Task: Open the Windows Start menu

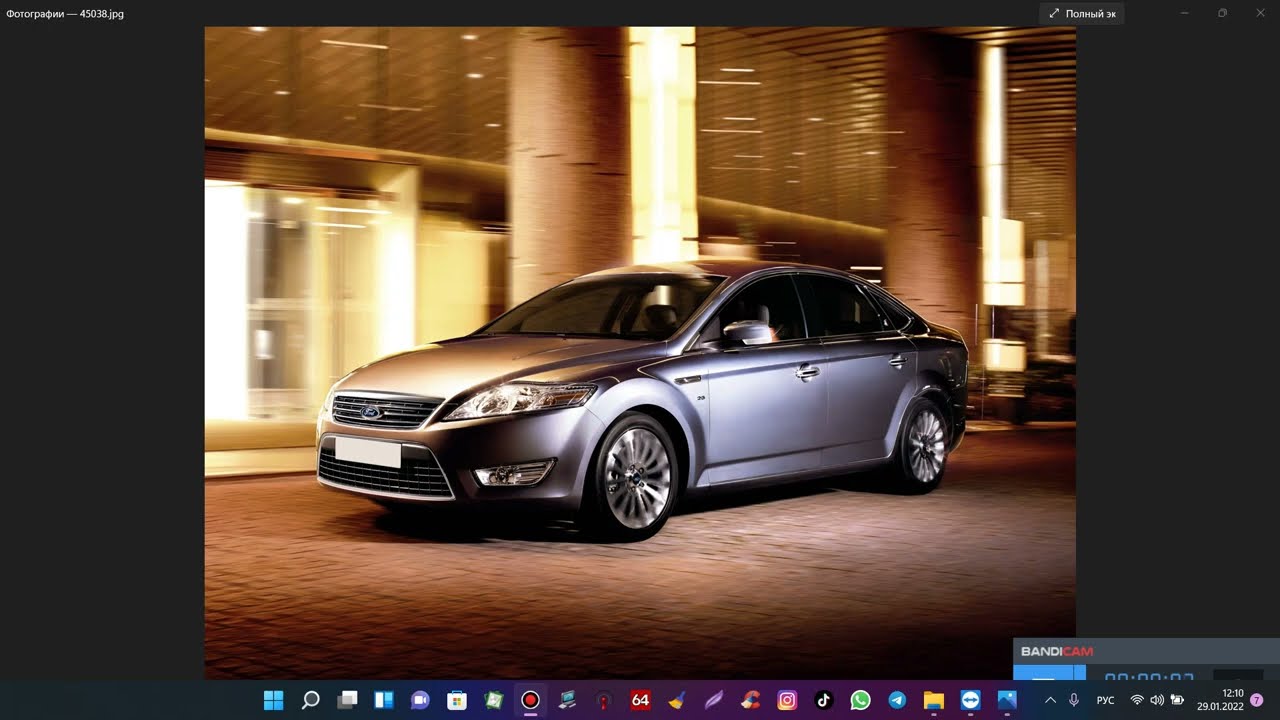Action: (273, 700)
